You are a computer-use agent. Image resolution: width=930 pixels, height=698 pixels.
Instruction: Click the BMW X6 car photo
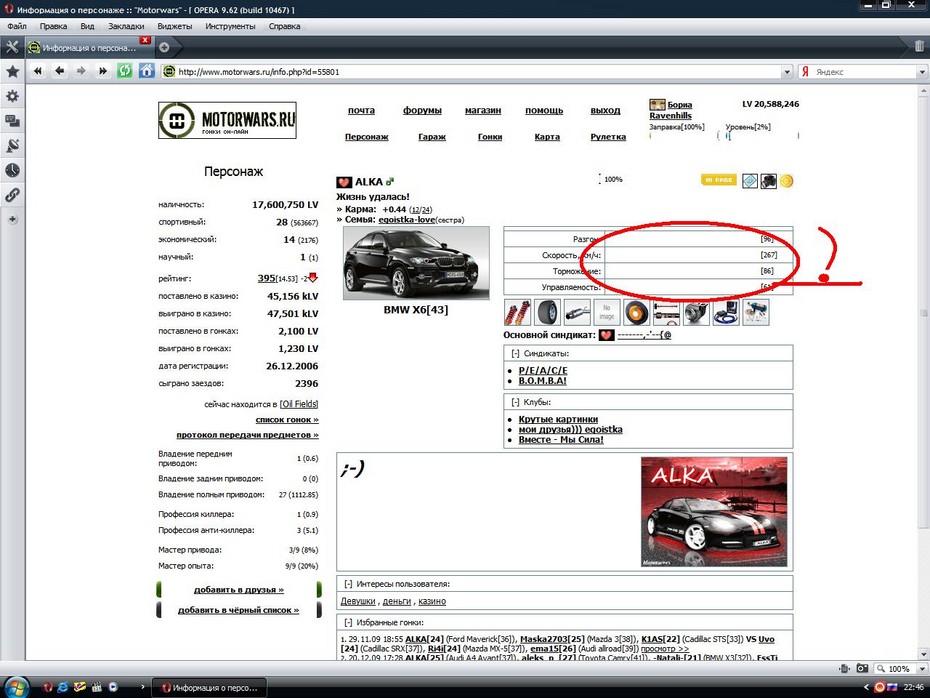coord(416,263)
